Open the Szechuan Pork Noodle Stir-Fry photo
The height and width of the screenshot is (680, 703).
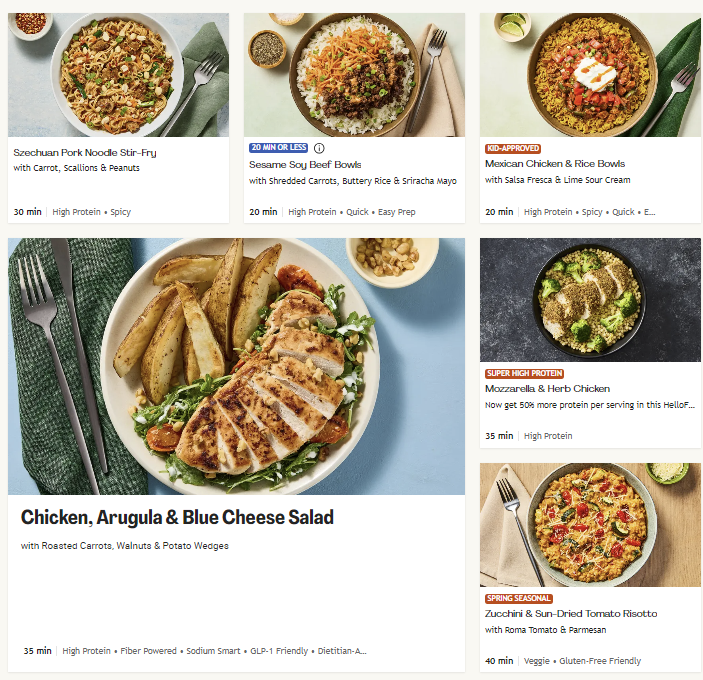coord(118,75)
